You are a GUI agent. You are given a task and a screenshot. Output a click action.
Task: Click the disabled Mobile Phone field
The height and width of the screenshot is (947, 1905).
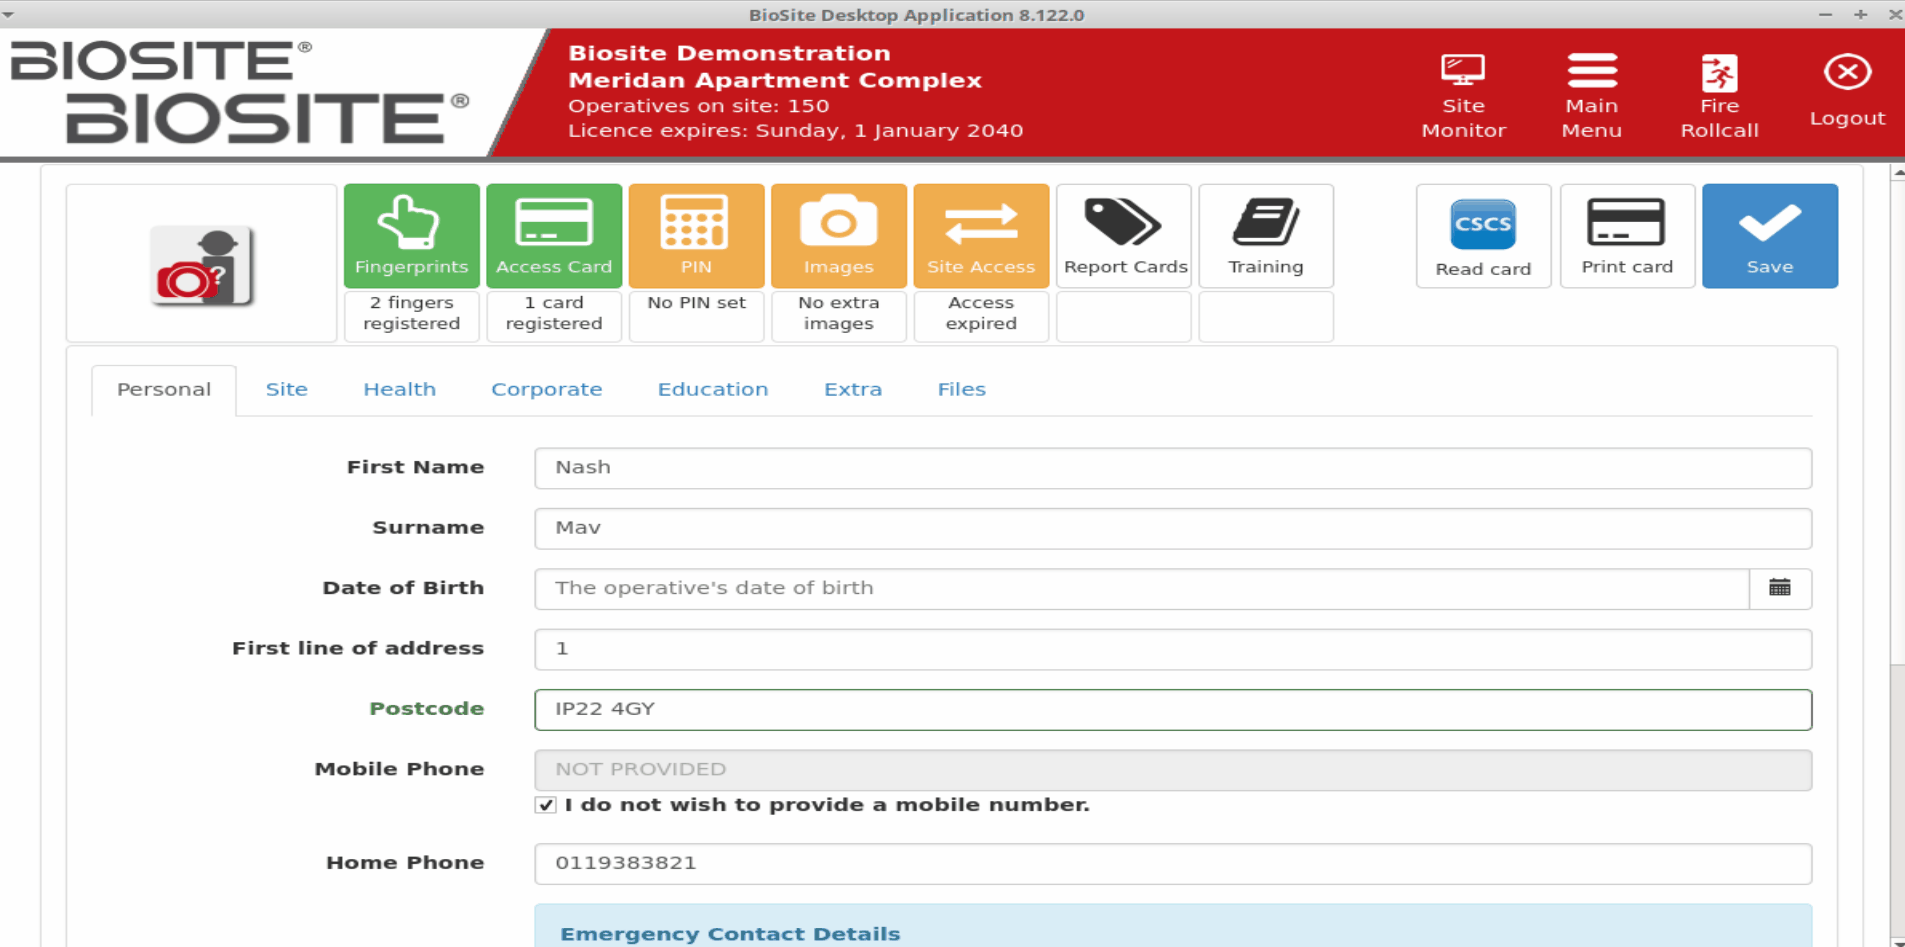pyautogui.click(x=1173, y=770)
